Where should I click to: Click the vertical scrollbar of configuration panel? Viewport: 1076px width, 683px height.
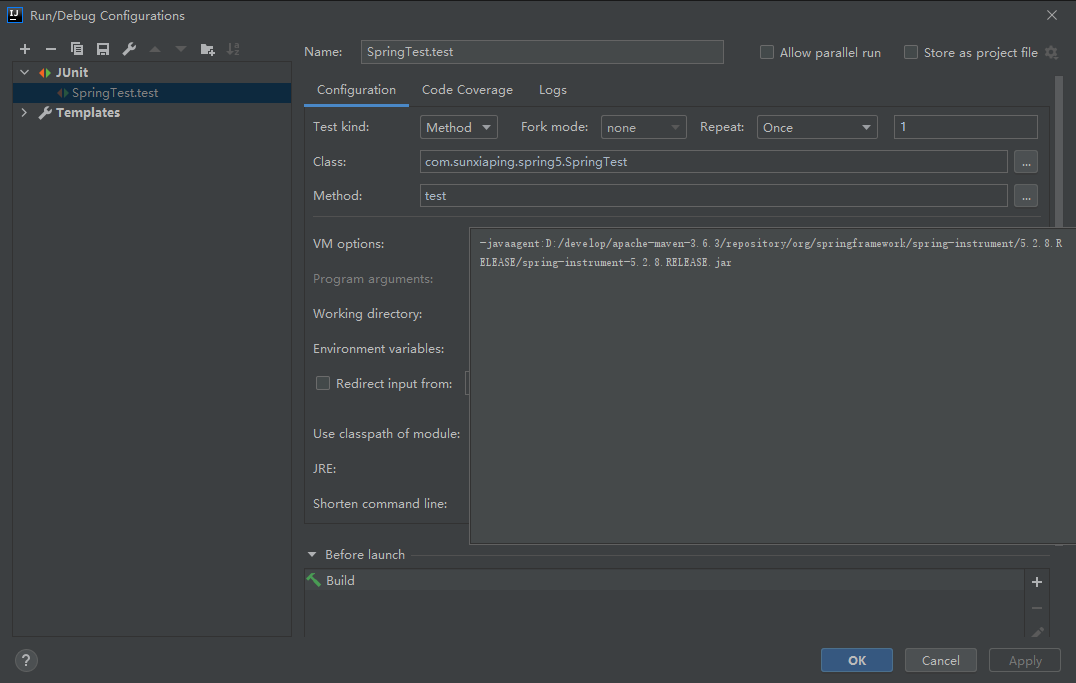[1059, 151]
